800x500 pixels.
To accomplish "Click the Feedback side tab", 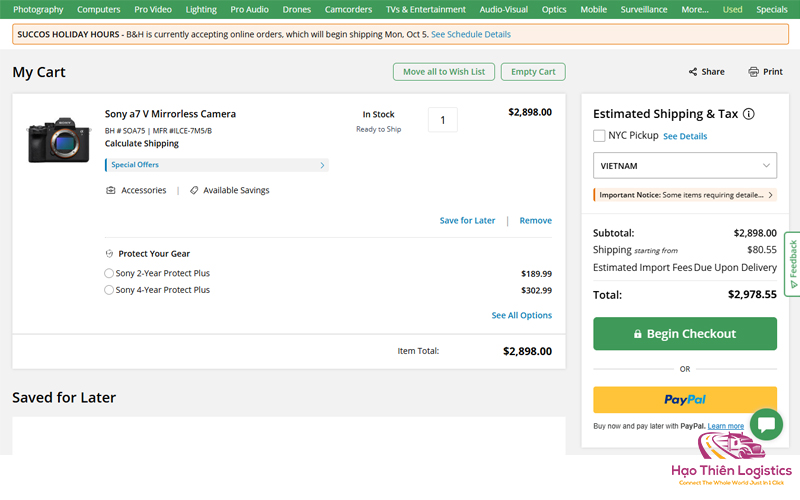I will [x=792, y=264].
